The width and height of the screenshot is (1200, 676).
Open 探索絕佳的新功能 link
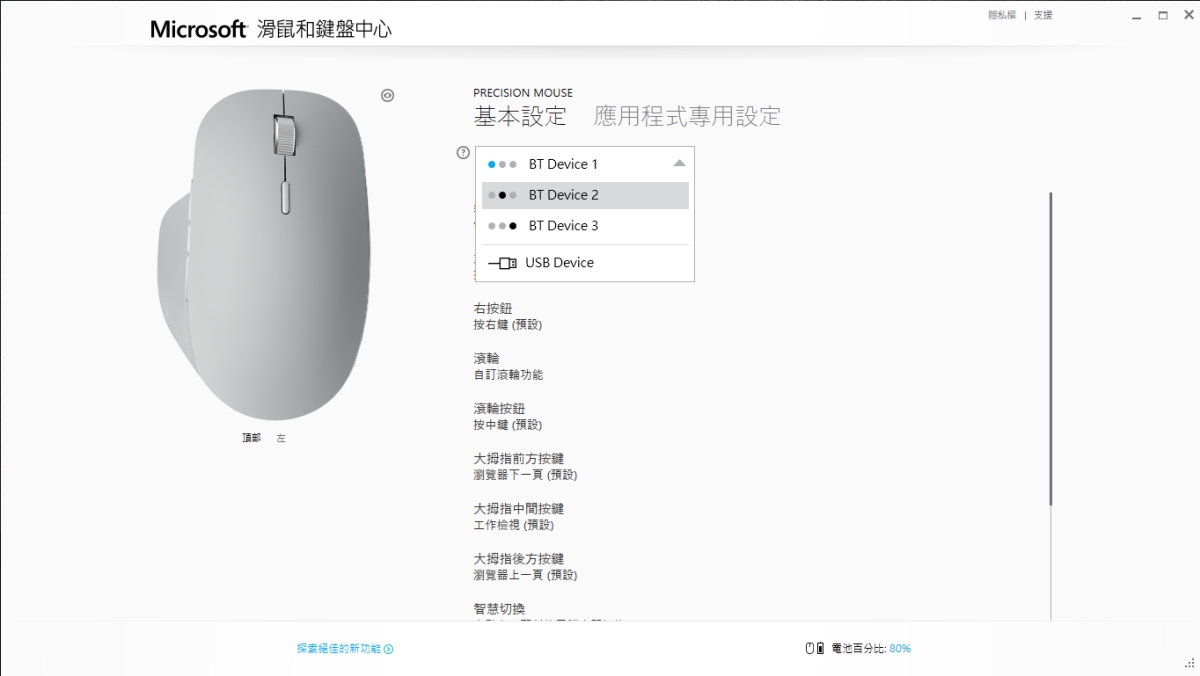coord(338,649)
